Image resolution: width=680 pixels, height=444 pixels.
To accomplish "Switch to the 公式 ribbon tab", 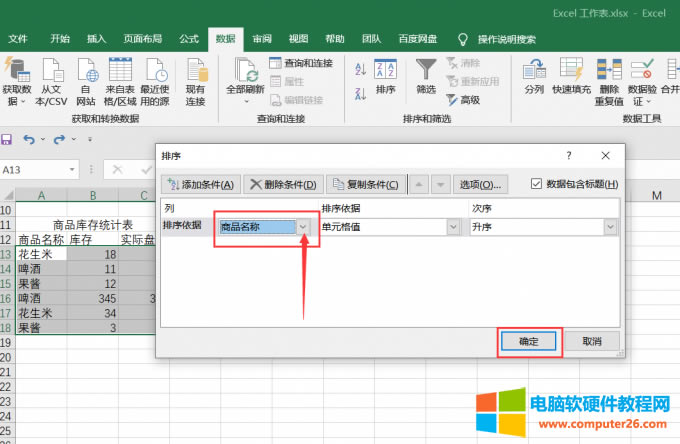I will [x=188, y=39].
